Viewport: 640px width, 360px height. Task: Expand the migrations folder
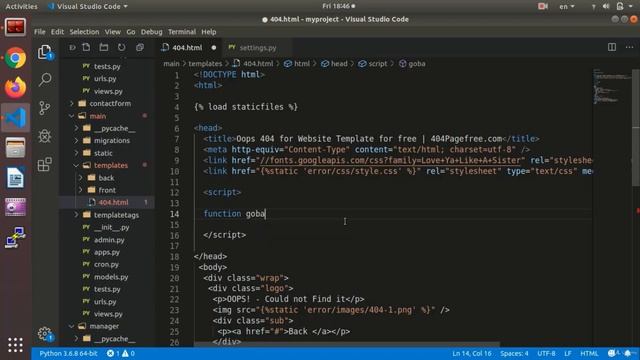[x=112, y=140]
